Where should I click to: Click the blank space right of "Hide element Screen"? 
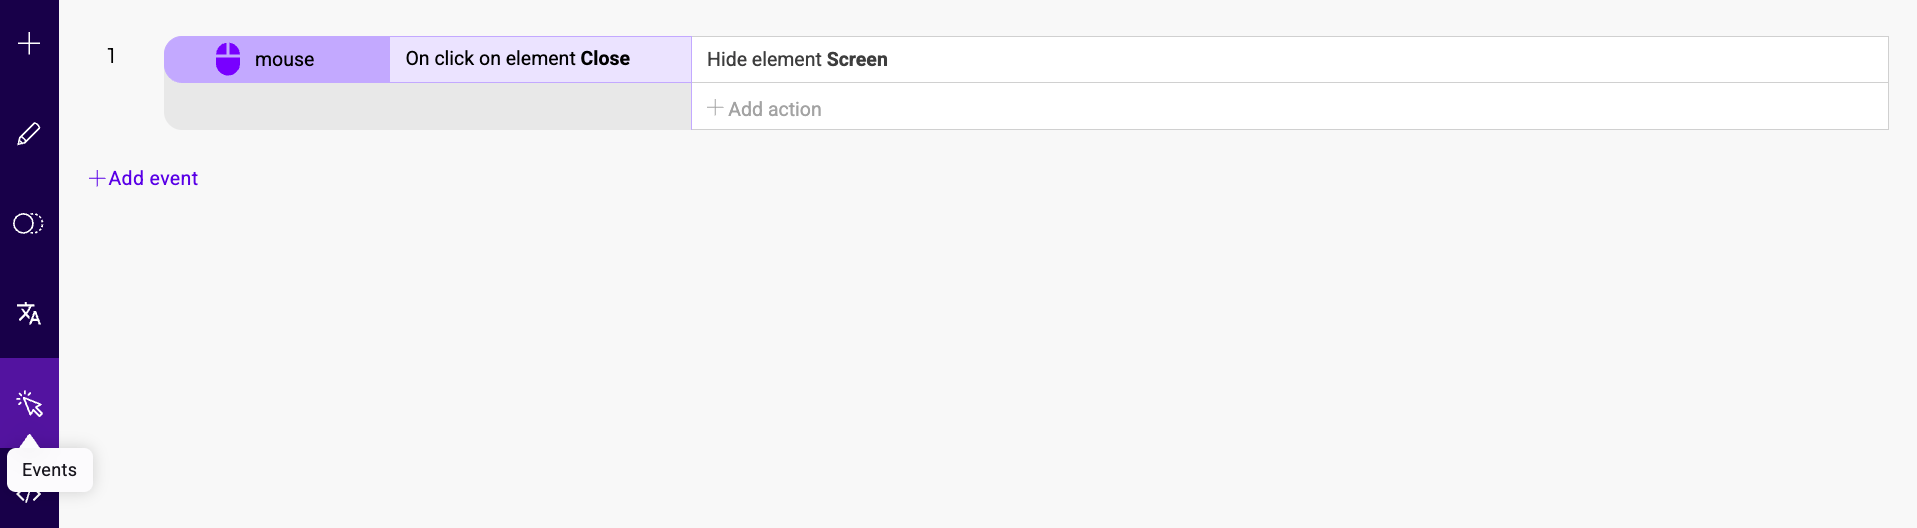coord(1380,60)
